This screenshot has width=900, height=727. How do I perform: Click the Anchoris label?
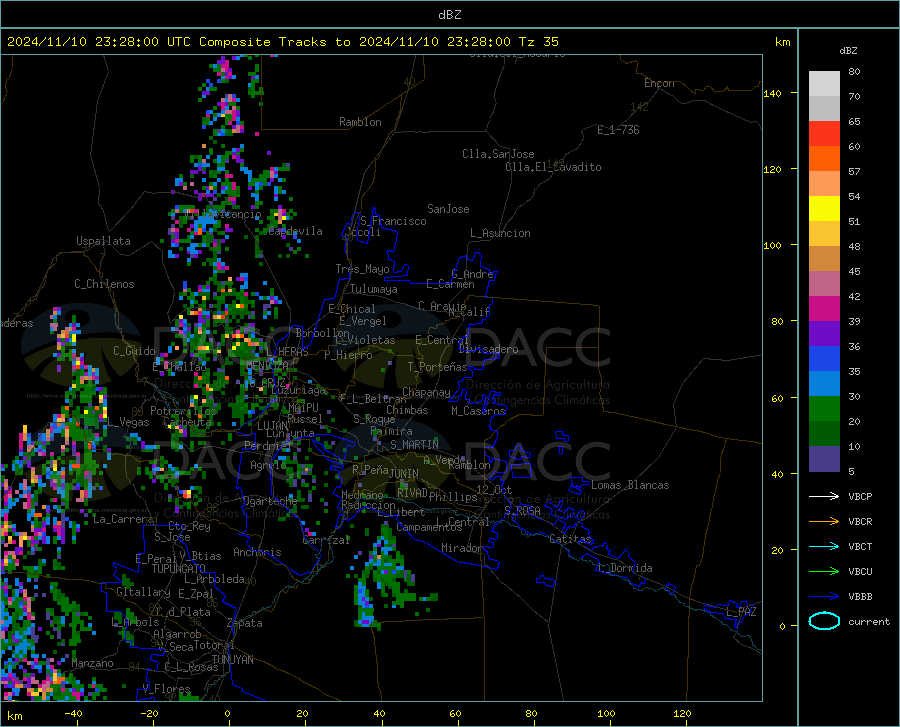click(x=257, y=552)
